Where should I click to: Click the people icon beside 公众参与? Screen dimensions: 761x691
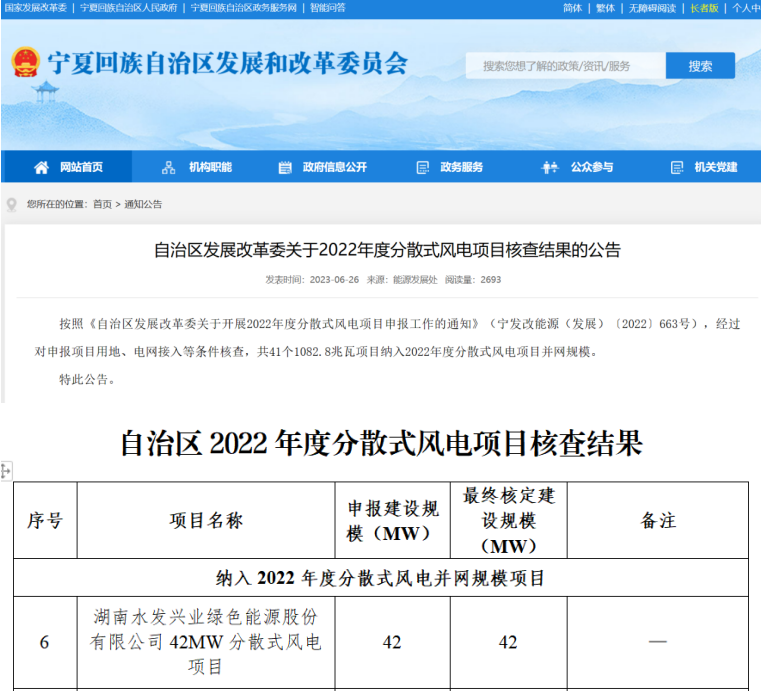point(550,167)
